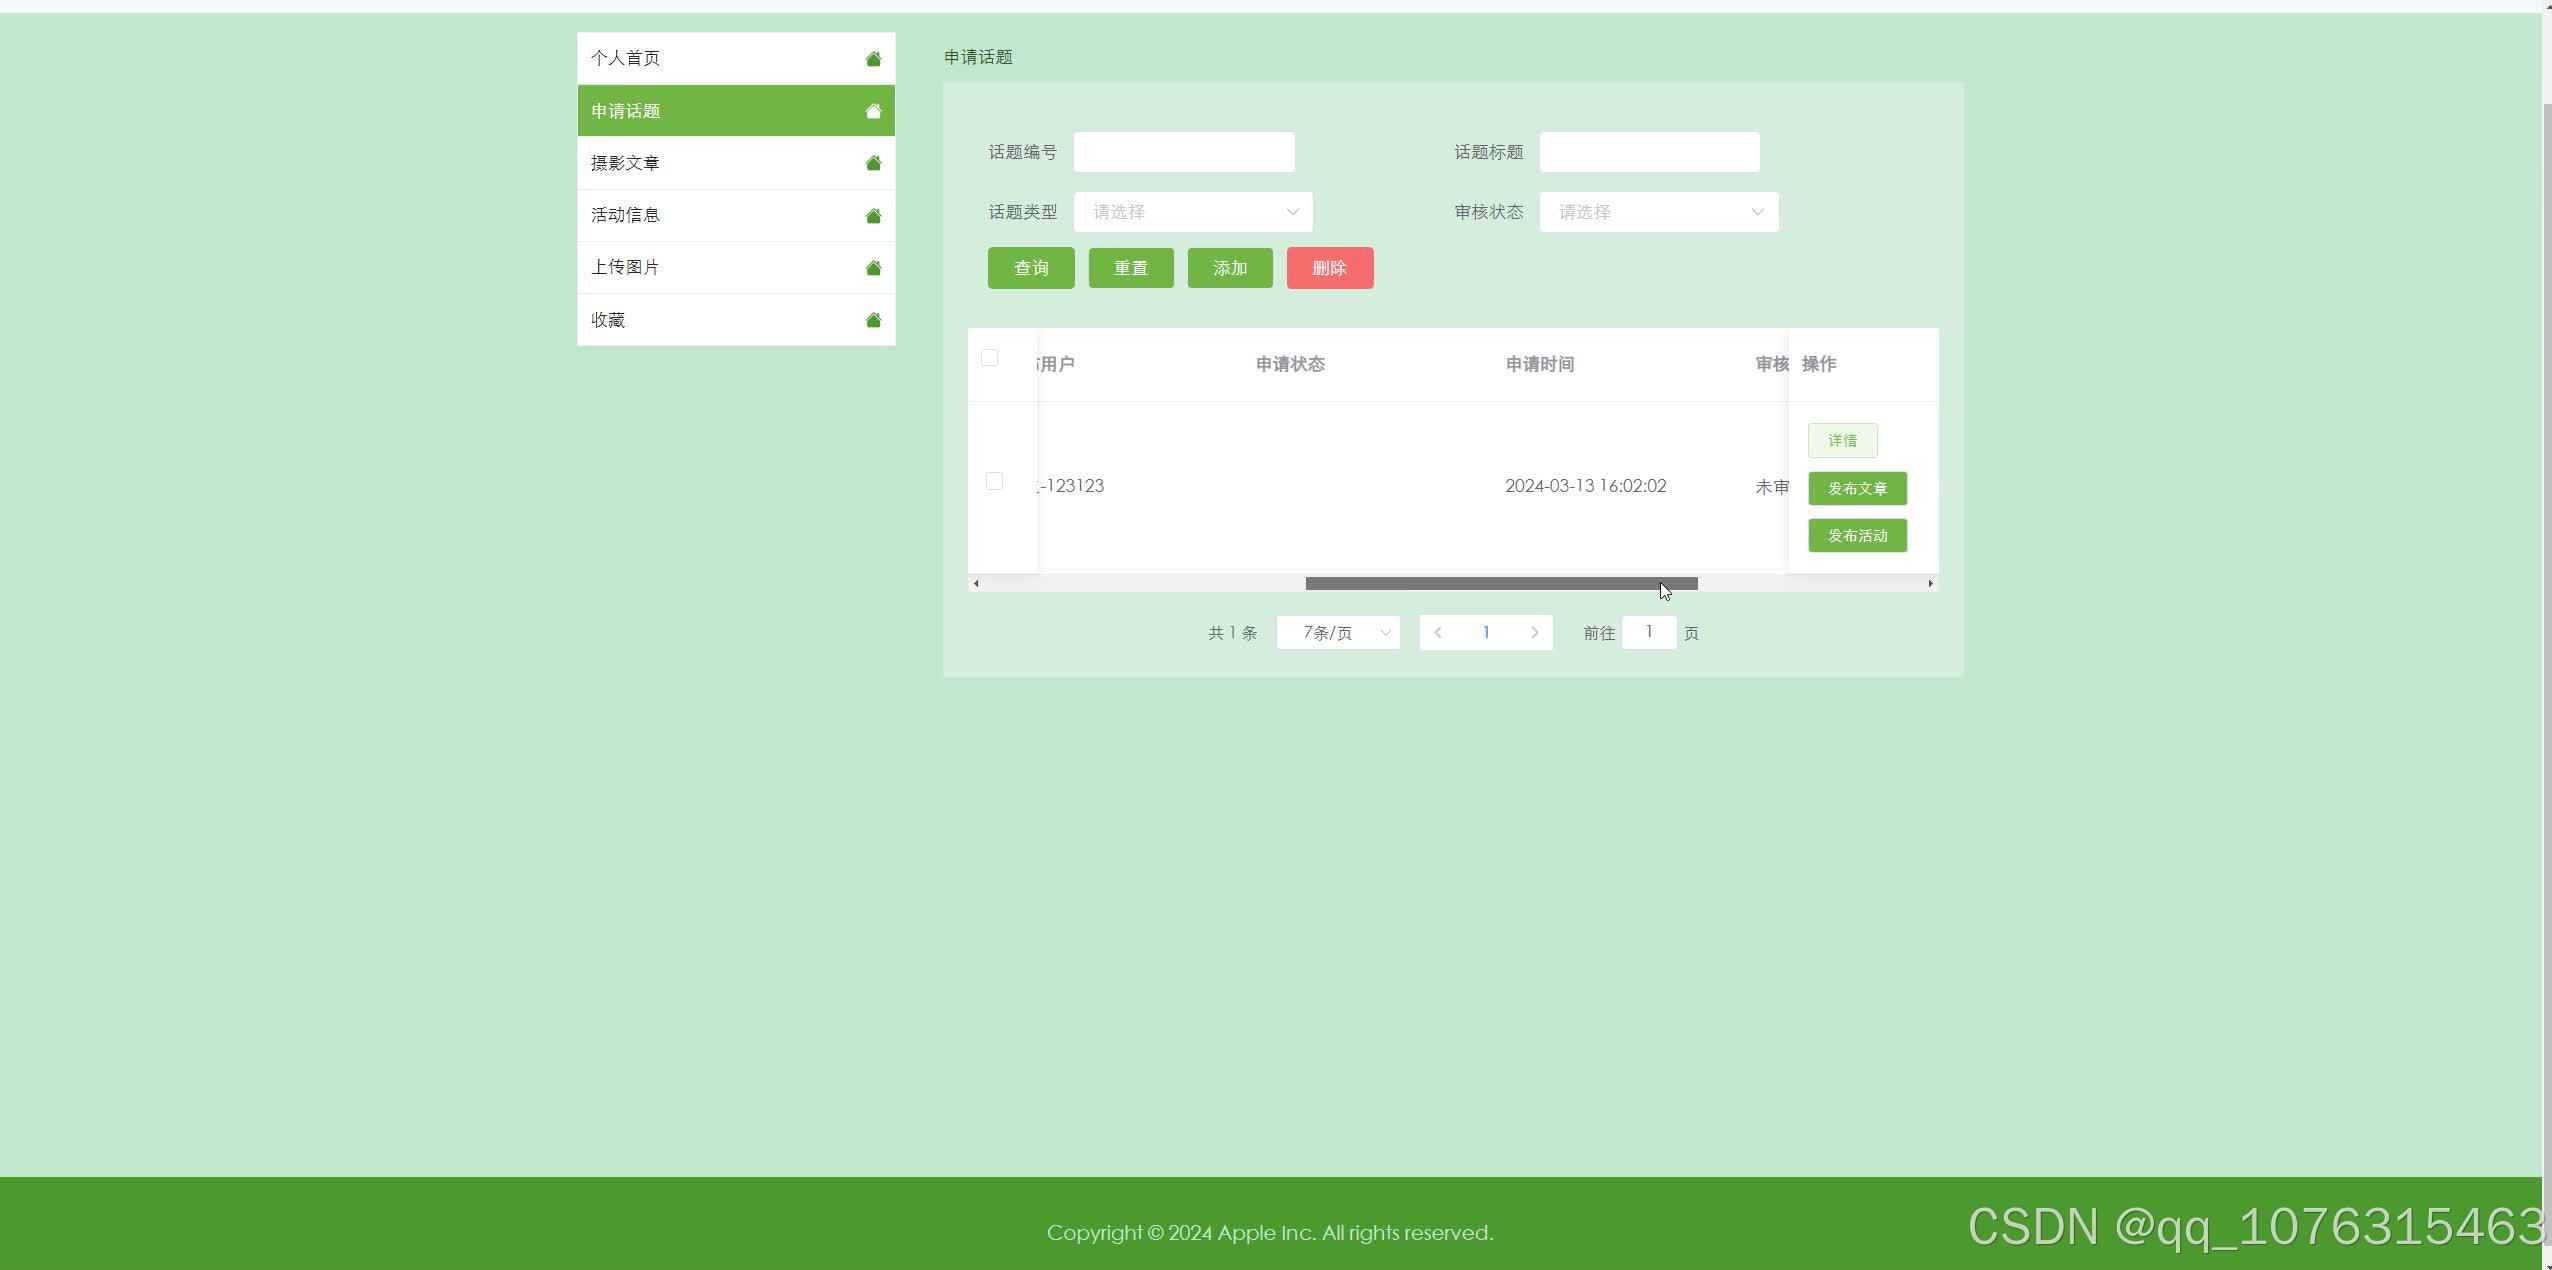Click house icon next to 收藏

click(x=873, y=320)
